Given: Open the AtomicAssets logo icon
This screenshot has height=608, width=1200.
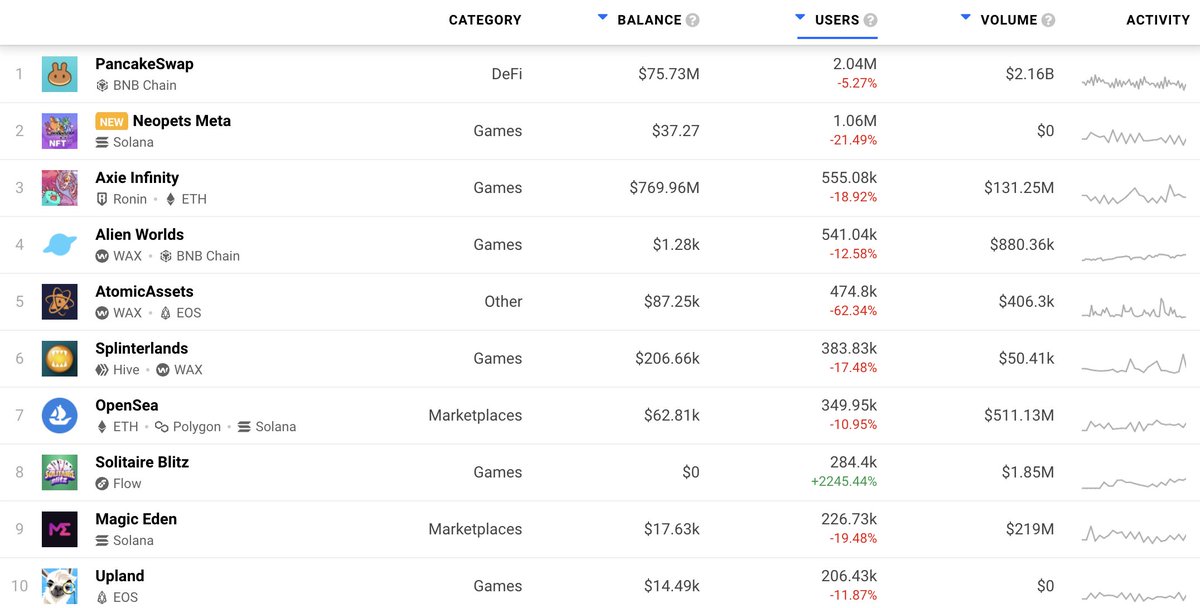Looking at the screenshot, I should coord(59,302).
